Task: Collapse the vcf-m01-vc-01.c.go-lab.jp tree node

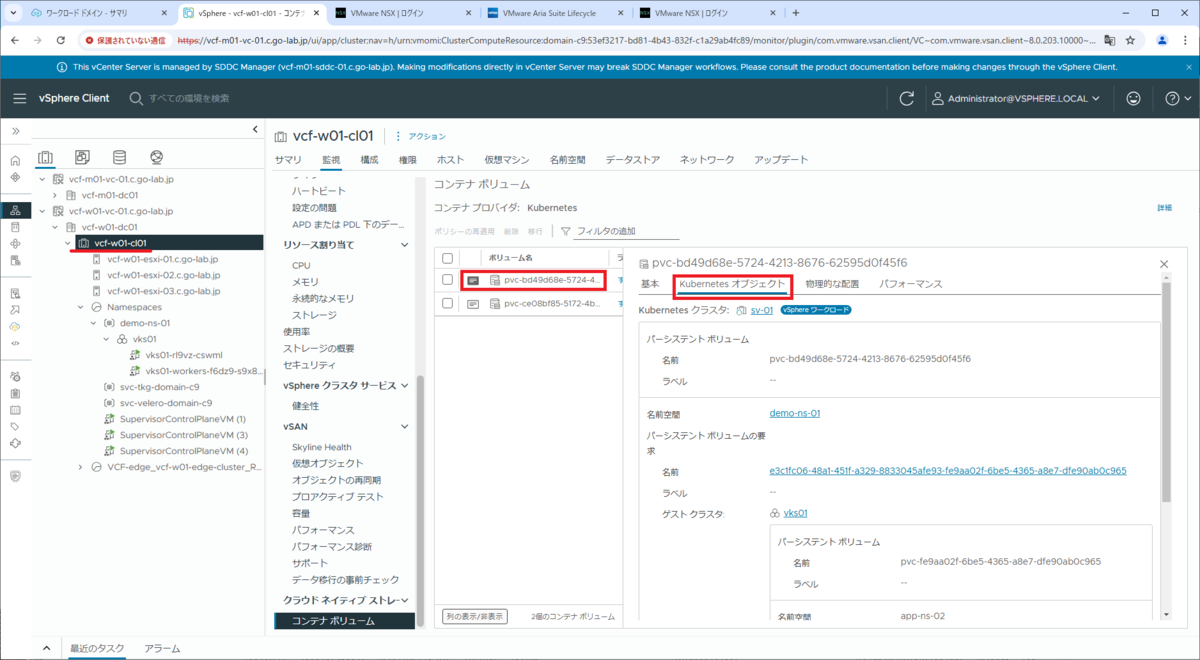Action: (42, 179)
